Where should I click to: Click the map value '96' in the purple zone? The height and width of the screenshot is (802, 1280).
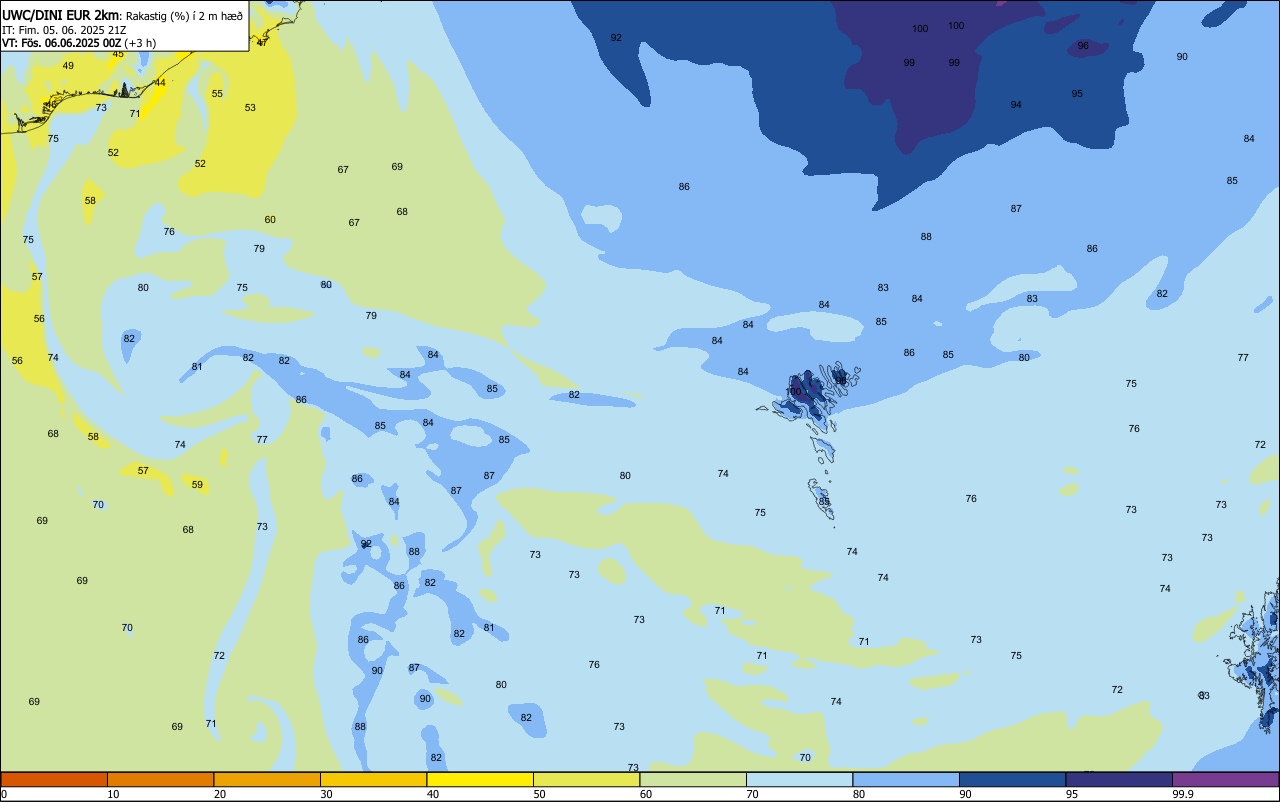(1083, 46)
